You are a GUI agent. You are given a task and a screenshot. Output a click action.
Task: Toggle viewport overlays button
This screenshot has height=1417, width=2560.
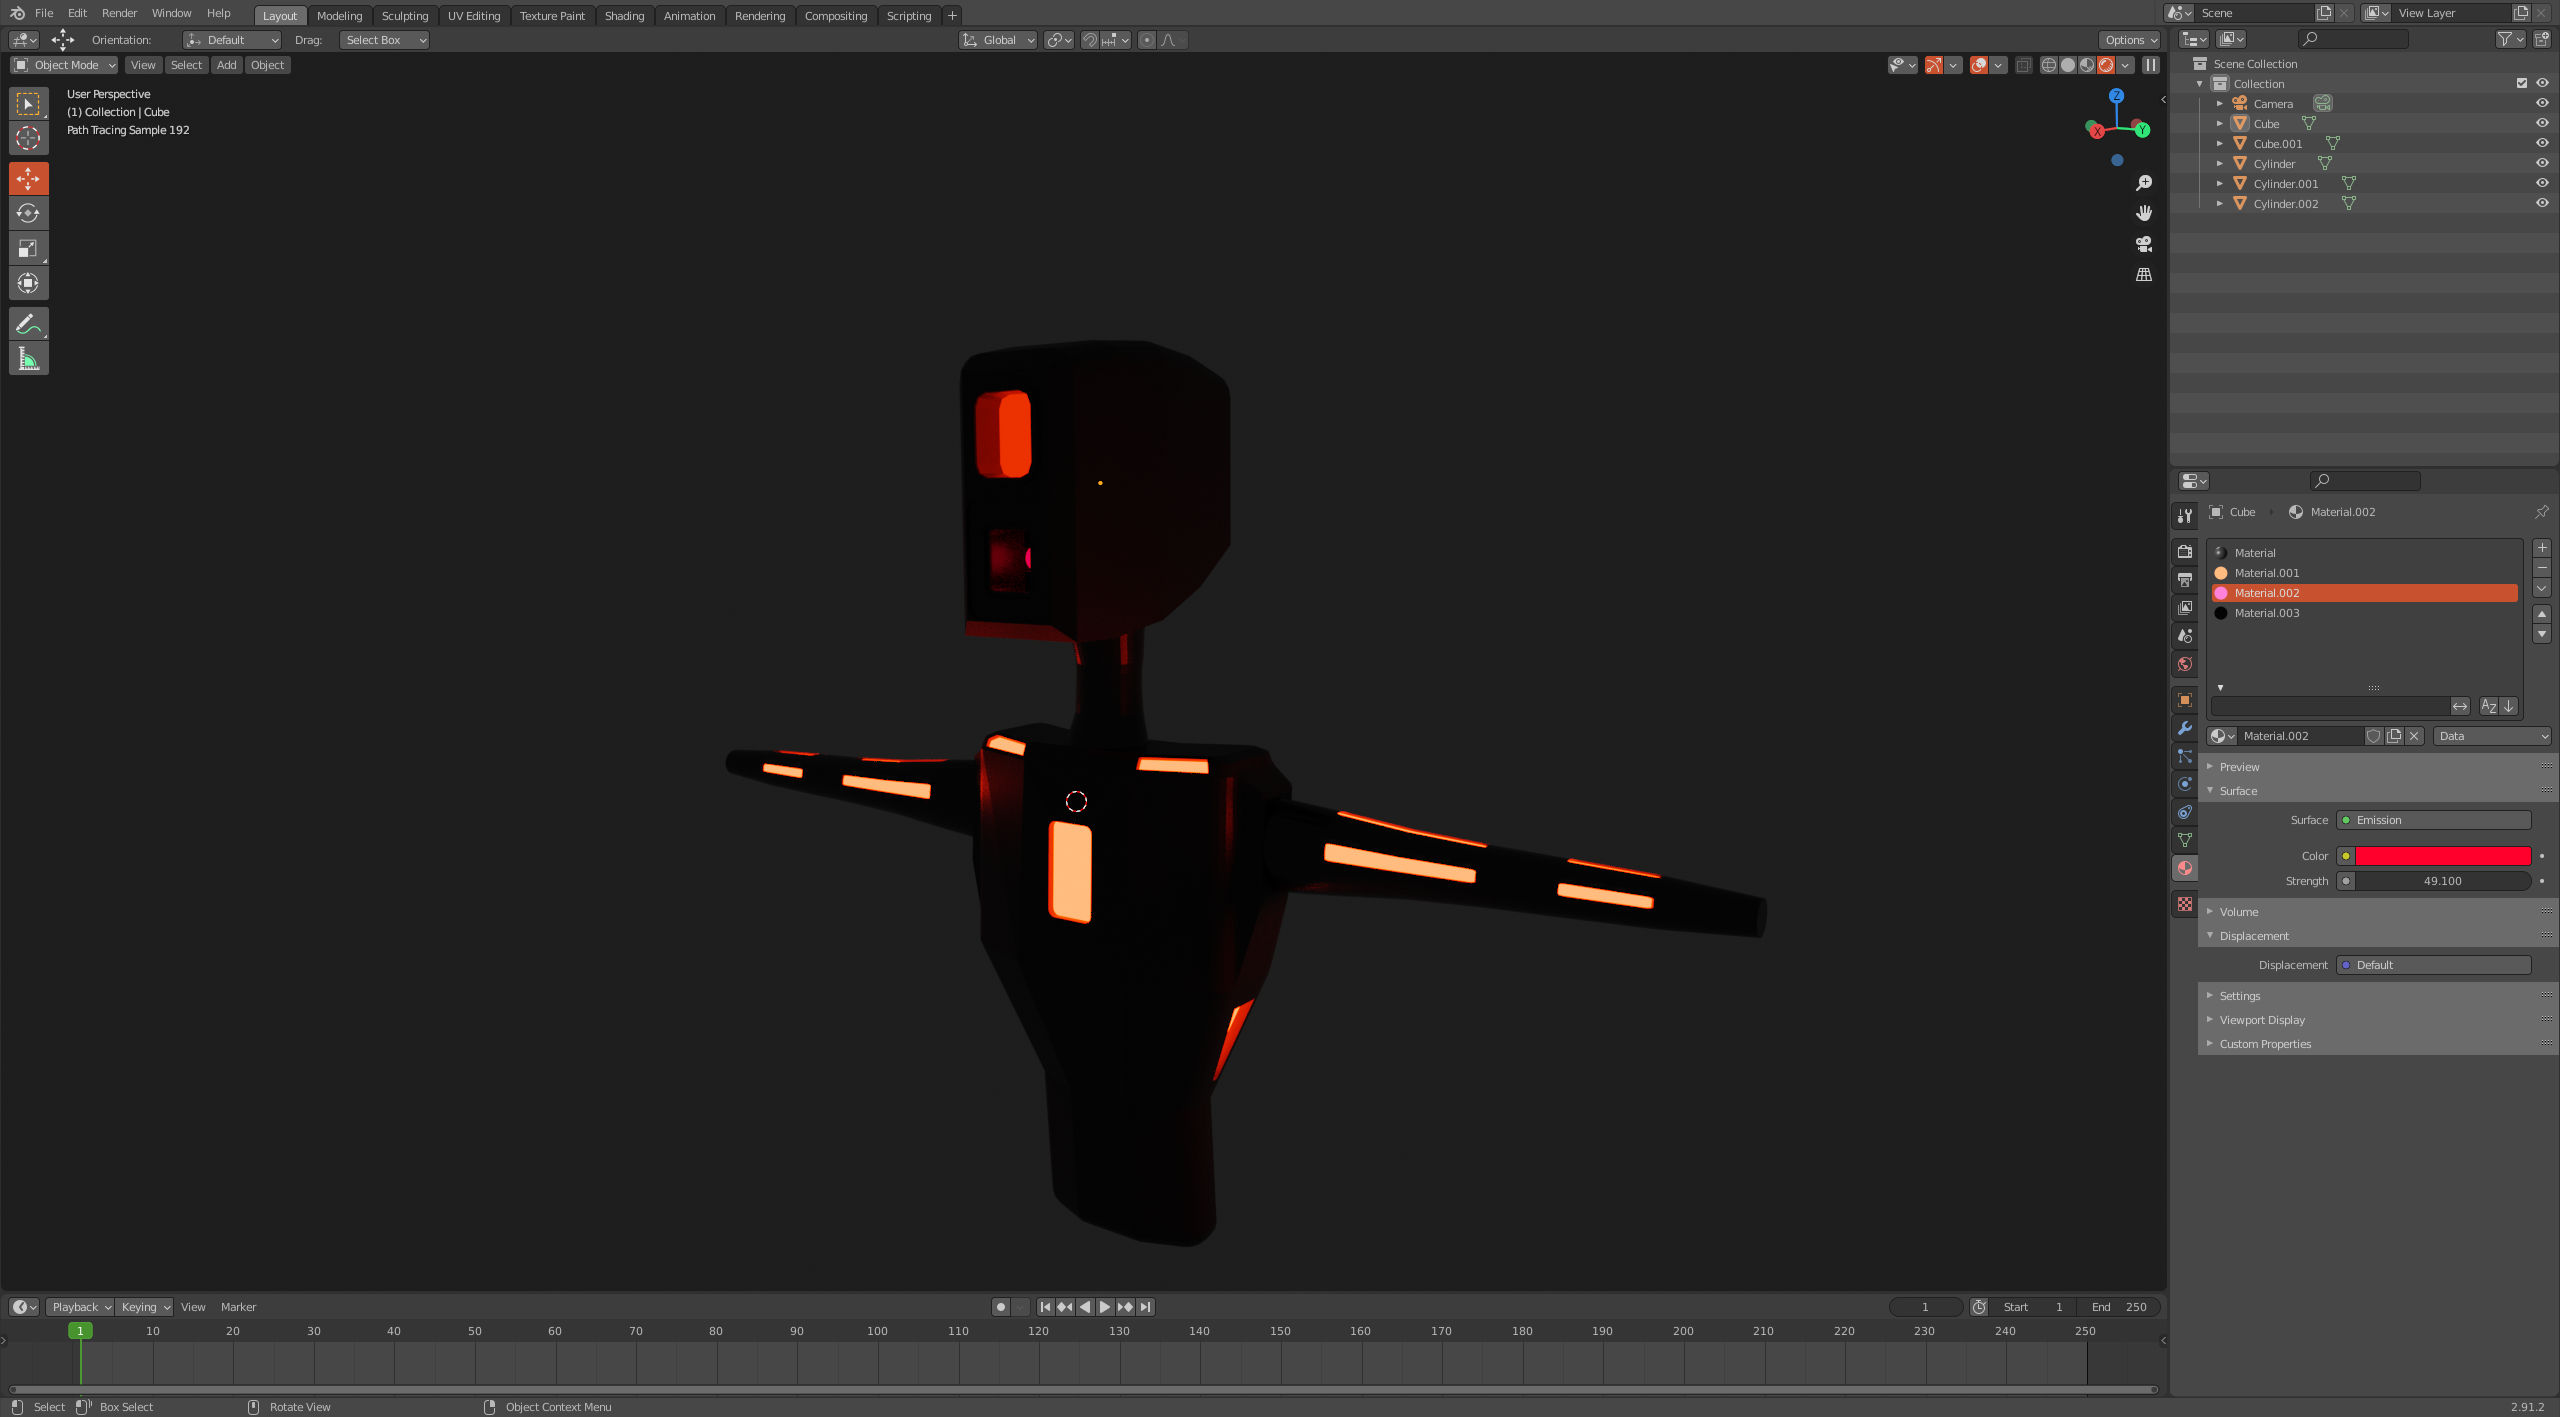[x=1978, y=65]
